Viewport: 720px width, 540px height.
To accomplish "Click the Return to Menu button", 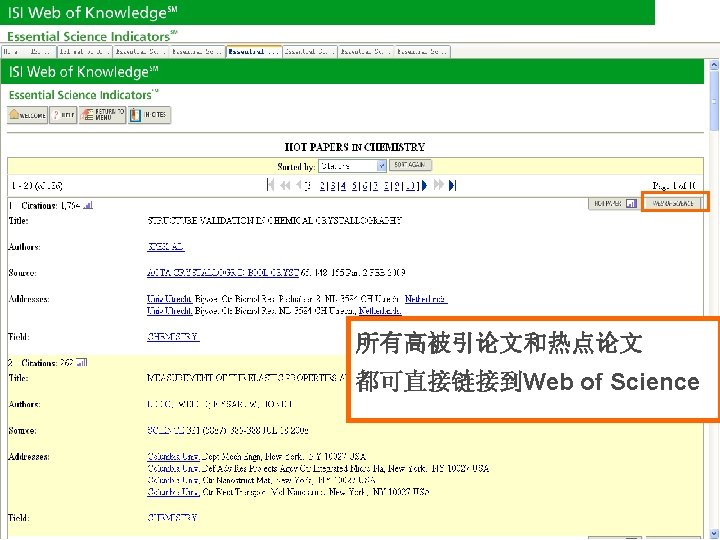I will coord(102,115).
